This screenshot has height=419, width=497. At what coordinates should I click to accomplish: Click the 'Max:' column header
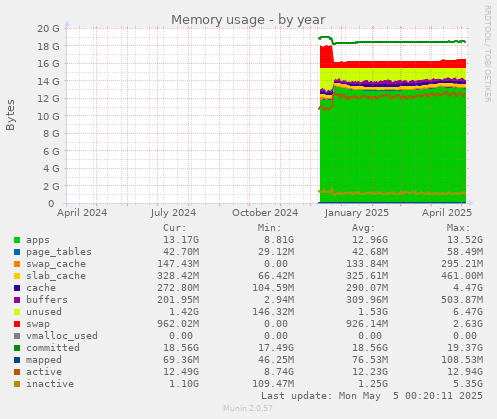pyautogui.click(x=458, y=228)
